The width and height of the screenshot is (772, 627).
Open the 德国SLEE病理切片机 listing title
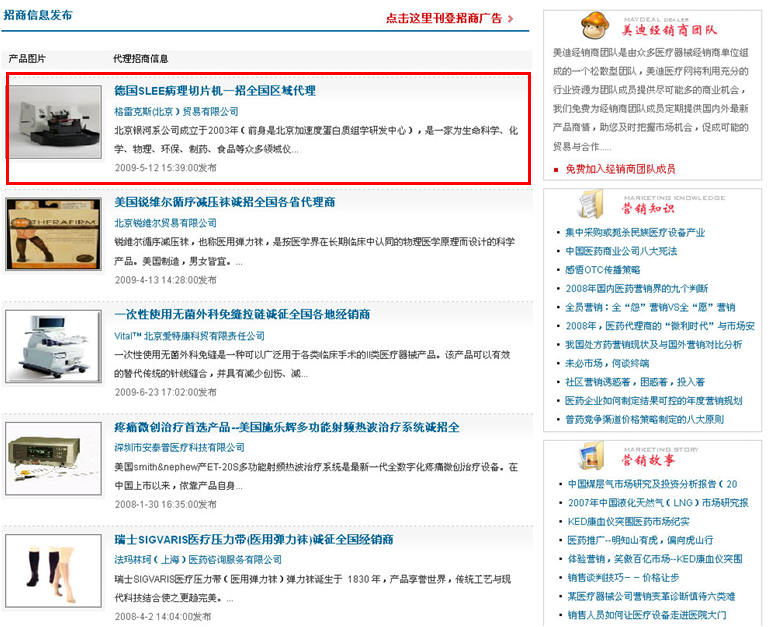pyautogui.click(x=215, y=91)
